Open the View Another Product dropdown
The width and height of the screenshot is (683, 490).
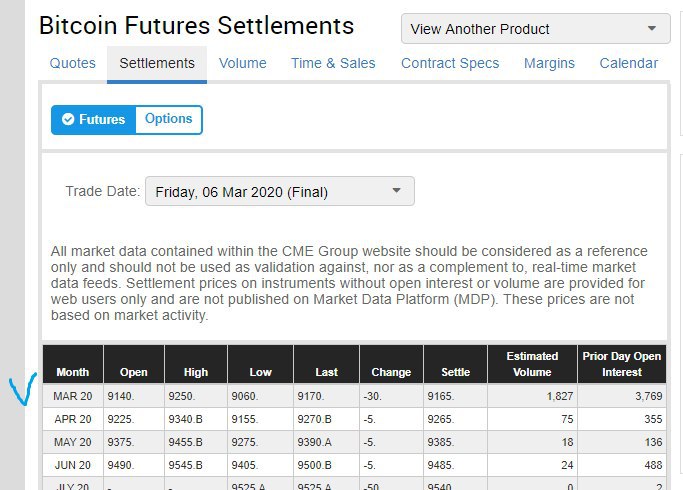pyautogui.click(x=535, y=29)
